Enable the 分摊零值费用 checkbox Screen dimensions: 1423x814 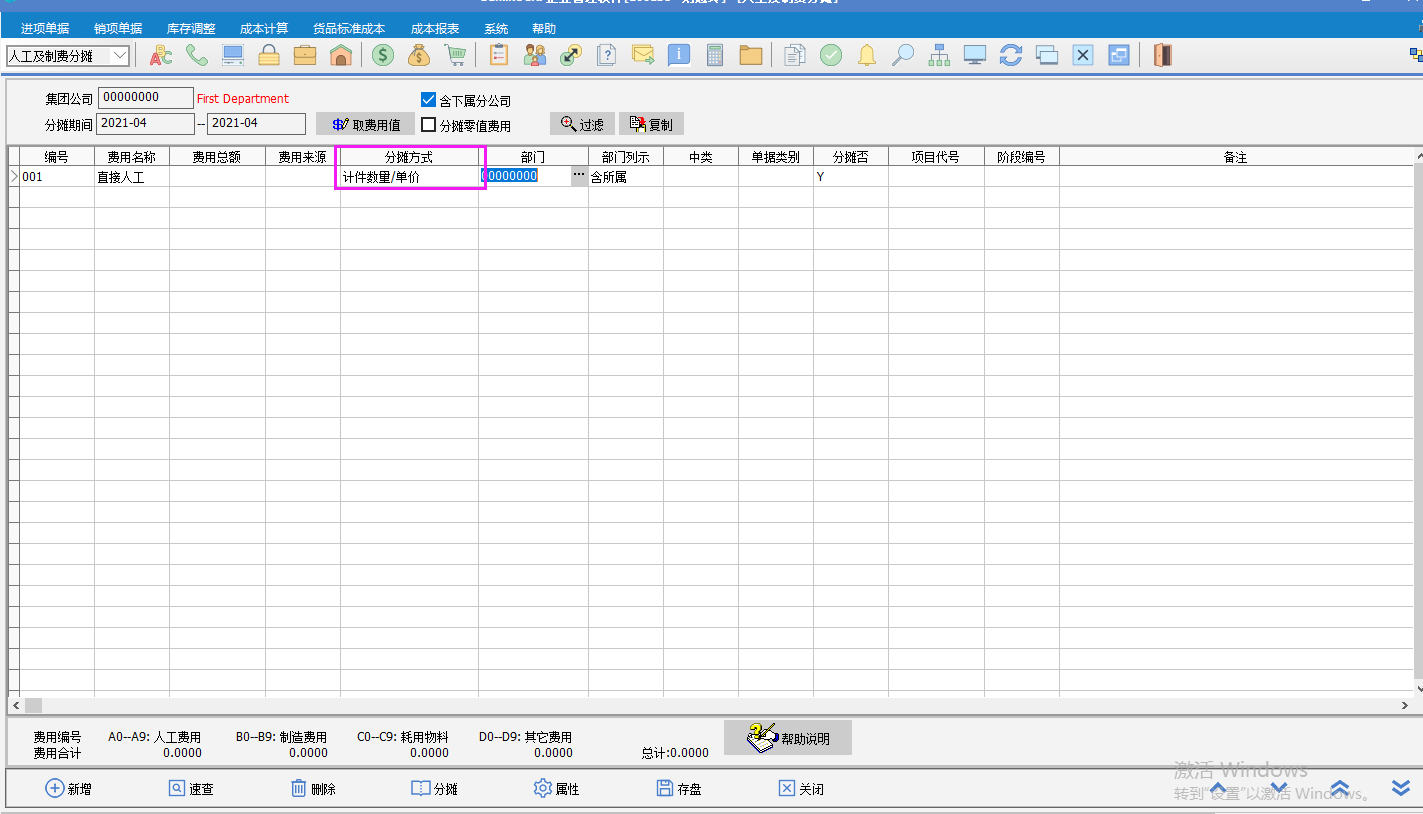429,125
